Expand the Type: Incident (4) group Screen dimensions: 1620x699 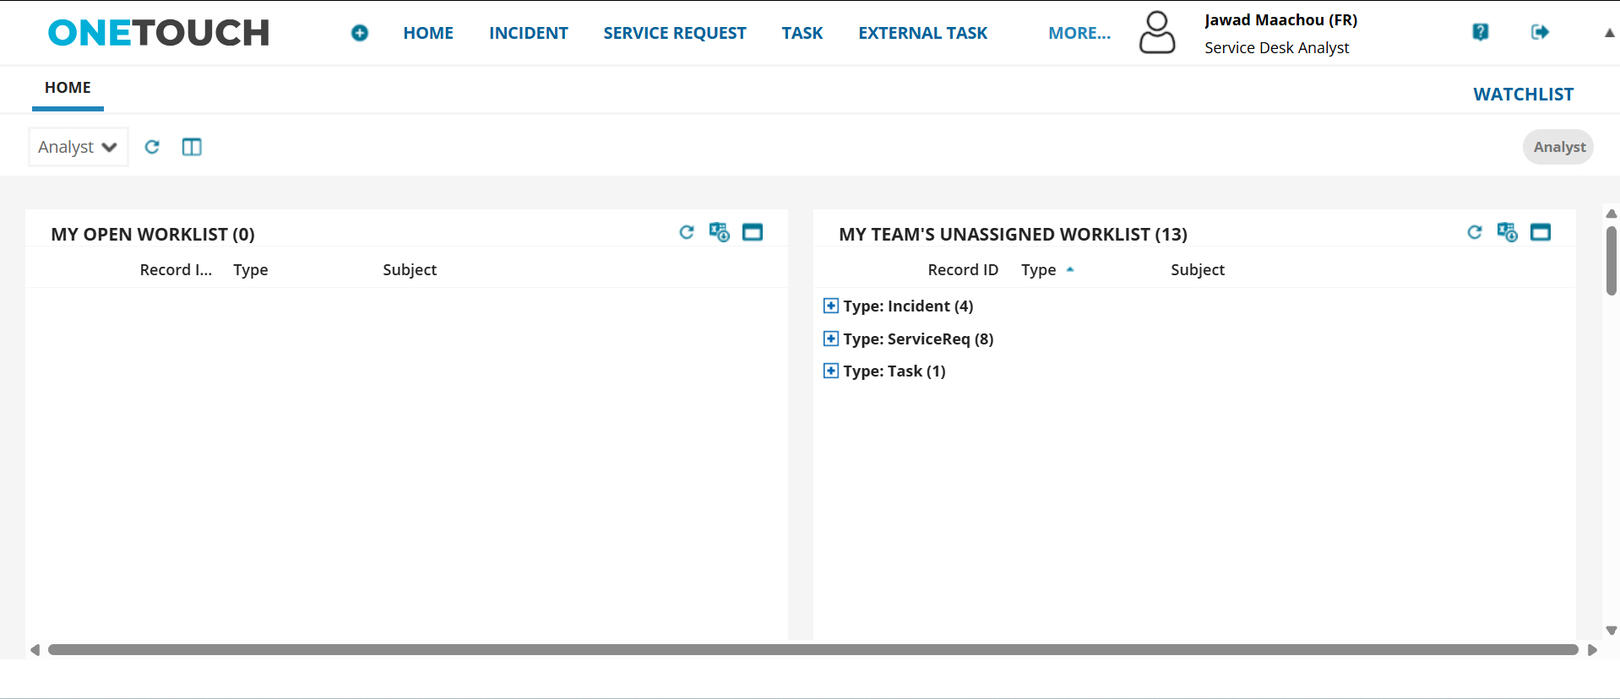click(831, 306)
